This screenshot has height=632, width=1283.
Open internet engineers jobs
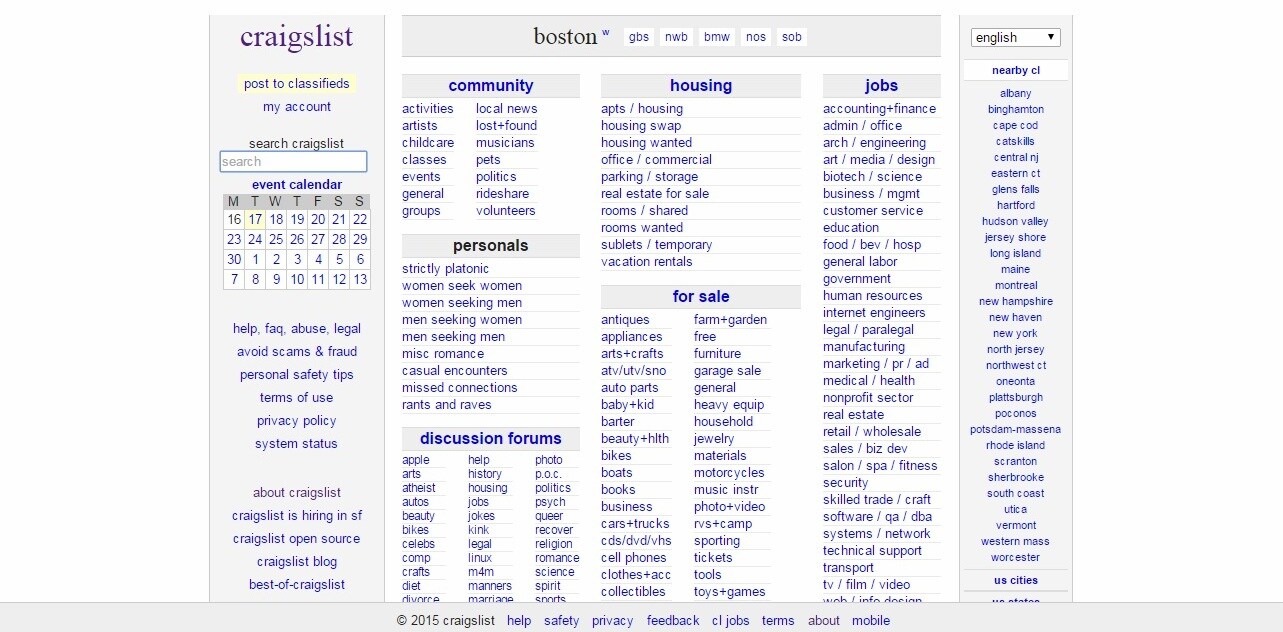(874, 313)
